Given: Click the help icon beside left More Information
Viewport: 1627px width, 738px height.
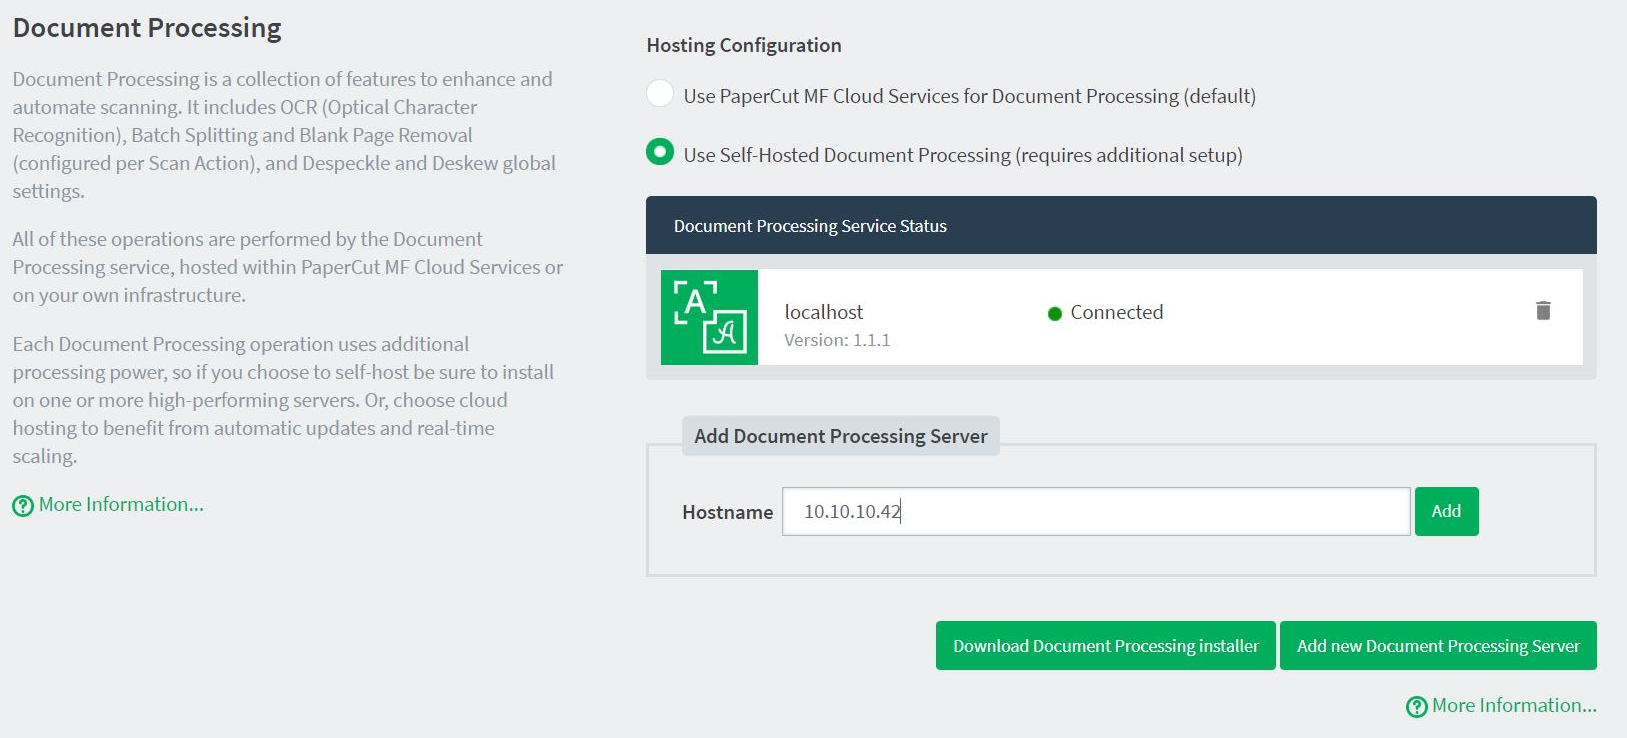Looking at the screenshot, I should [x=23, y=506].
